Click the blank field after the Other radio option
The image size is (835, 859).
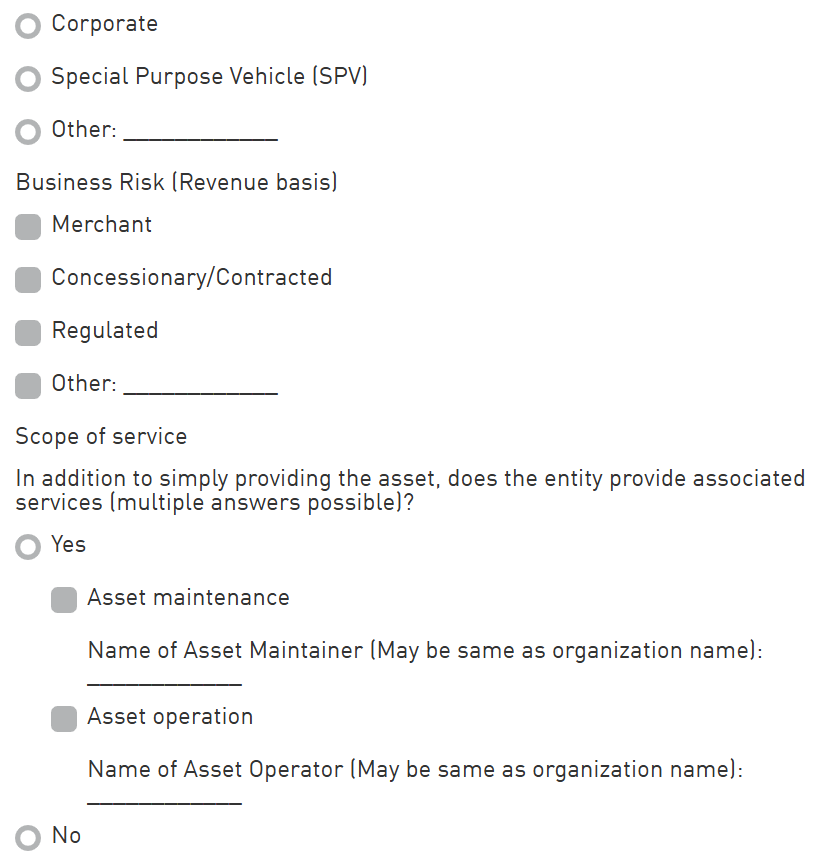(200, 133)
